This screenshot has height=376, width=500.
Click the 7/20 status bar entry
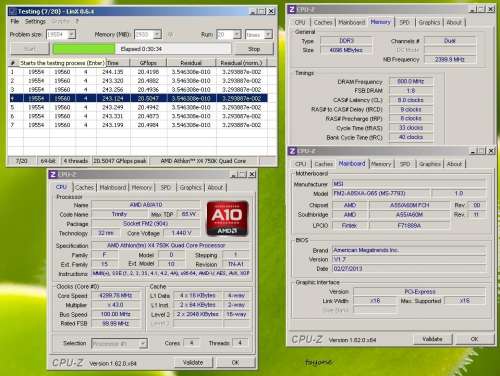tap(21, 161)
